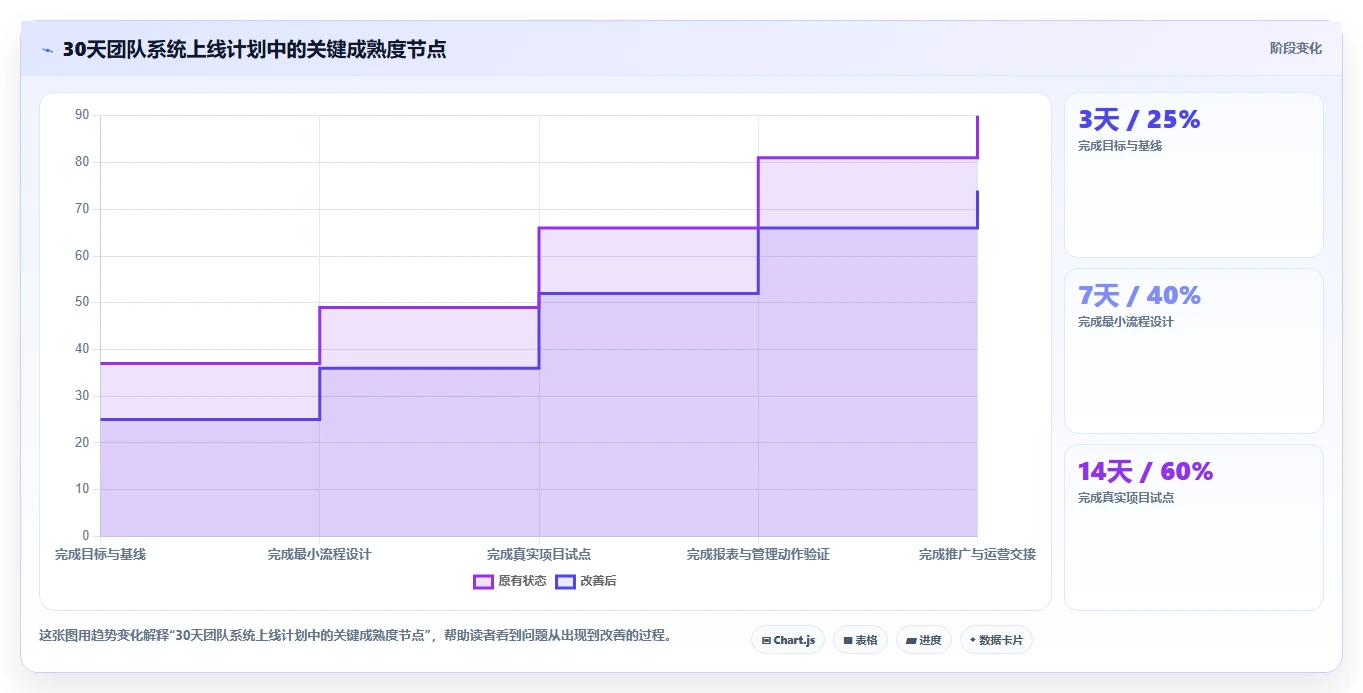Click the 完成最小流程设计 x-axis label
This screenshot has height=693, width=1363.
319,554
